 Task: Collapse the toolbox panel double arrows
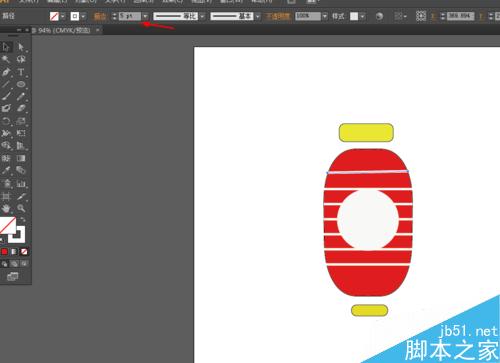[19, 30]
